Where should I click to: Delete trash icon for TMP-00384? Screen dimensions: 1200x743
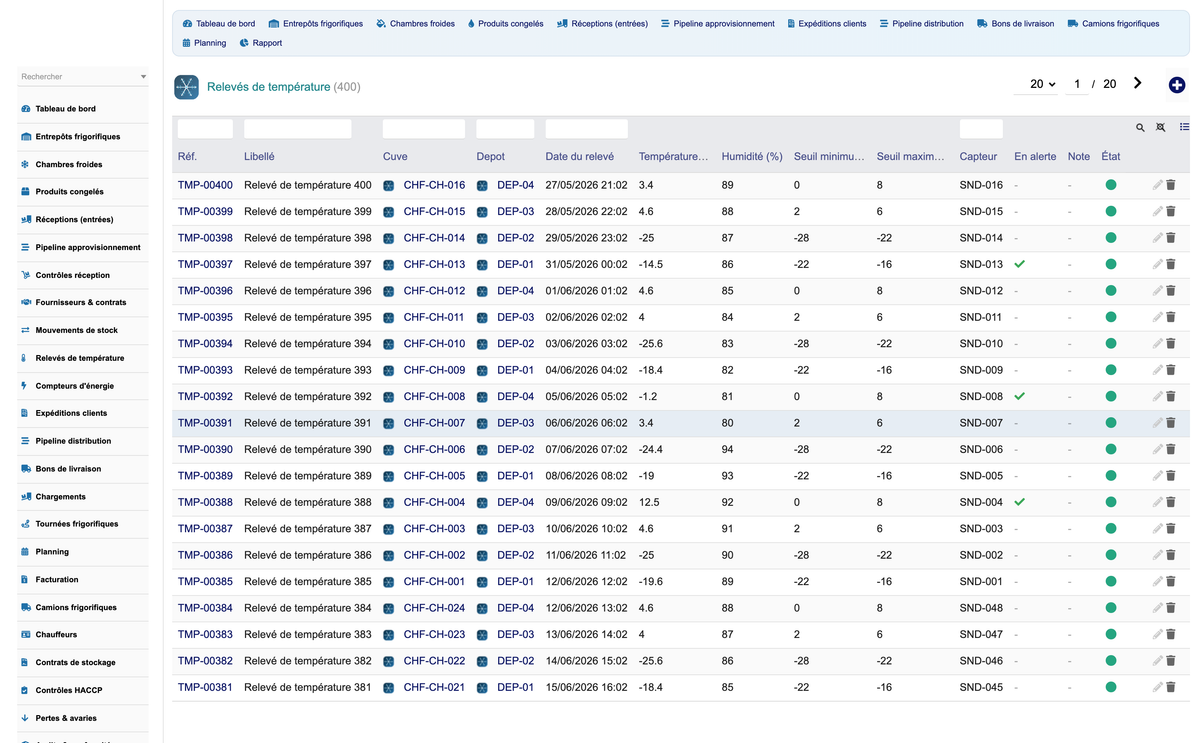[1171, 608]
